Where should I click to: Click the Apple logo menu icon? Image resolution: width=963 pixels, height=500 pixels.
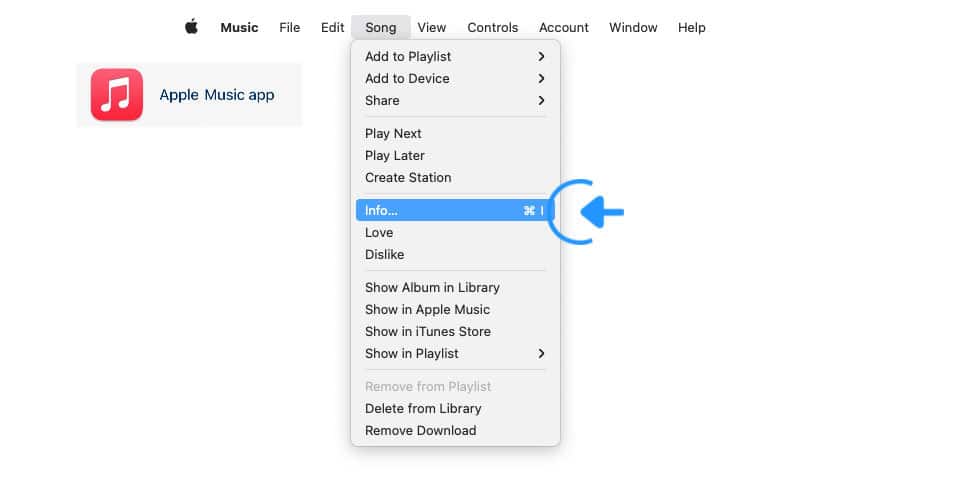point(192,27)
